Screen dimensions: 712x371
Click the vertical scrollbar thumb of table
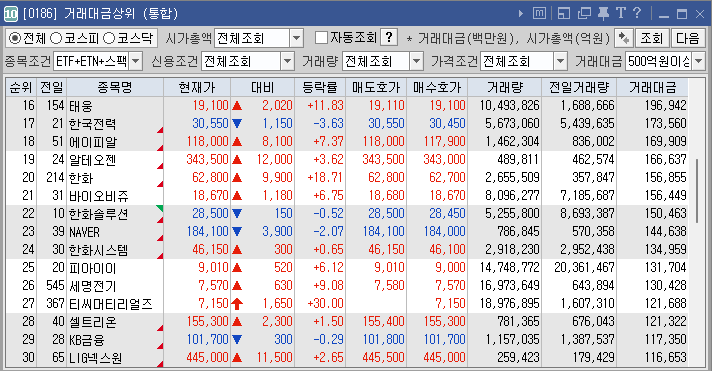697,191
